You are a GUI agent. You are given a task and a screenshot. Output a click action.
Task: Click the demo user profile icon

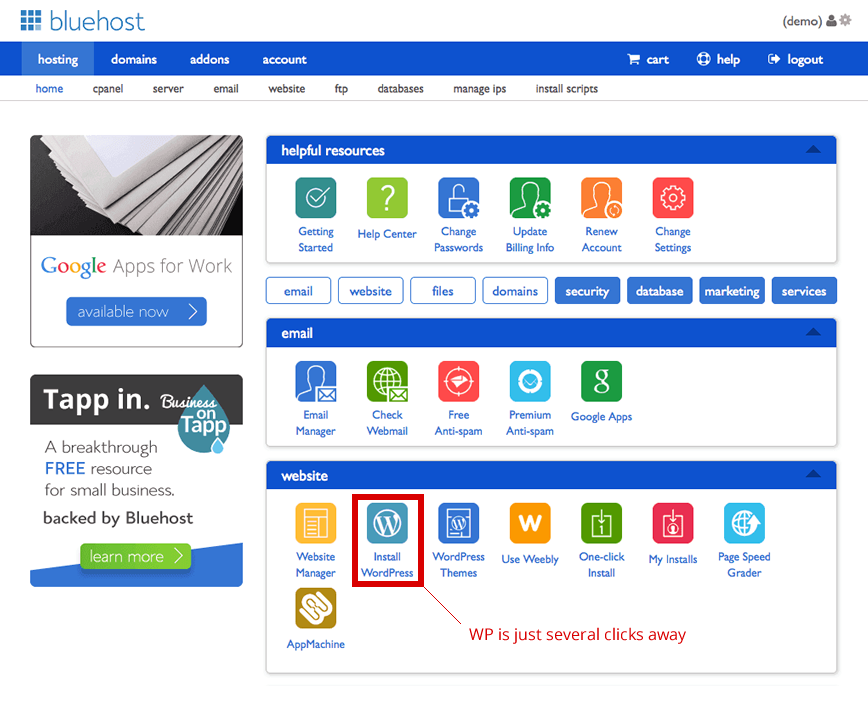tap(831, 20)
